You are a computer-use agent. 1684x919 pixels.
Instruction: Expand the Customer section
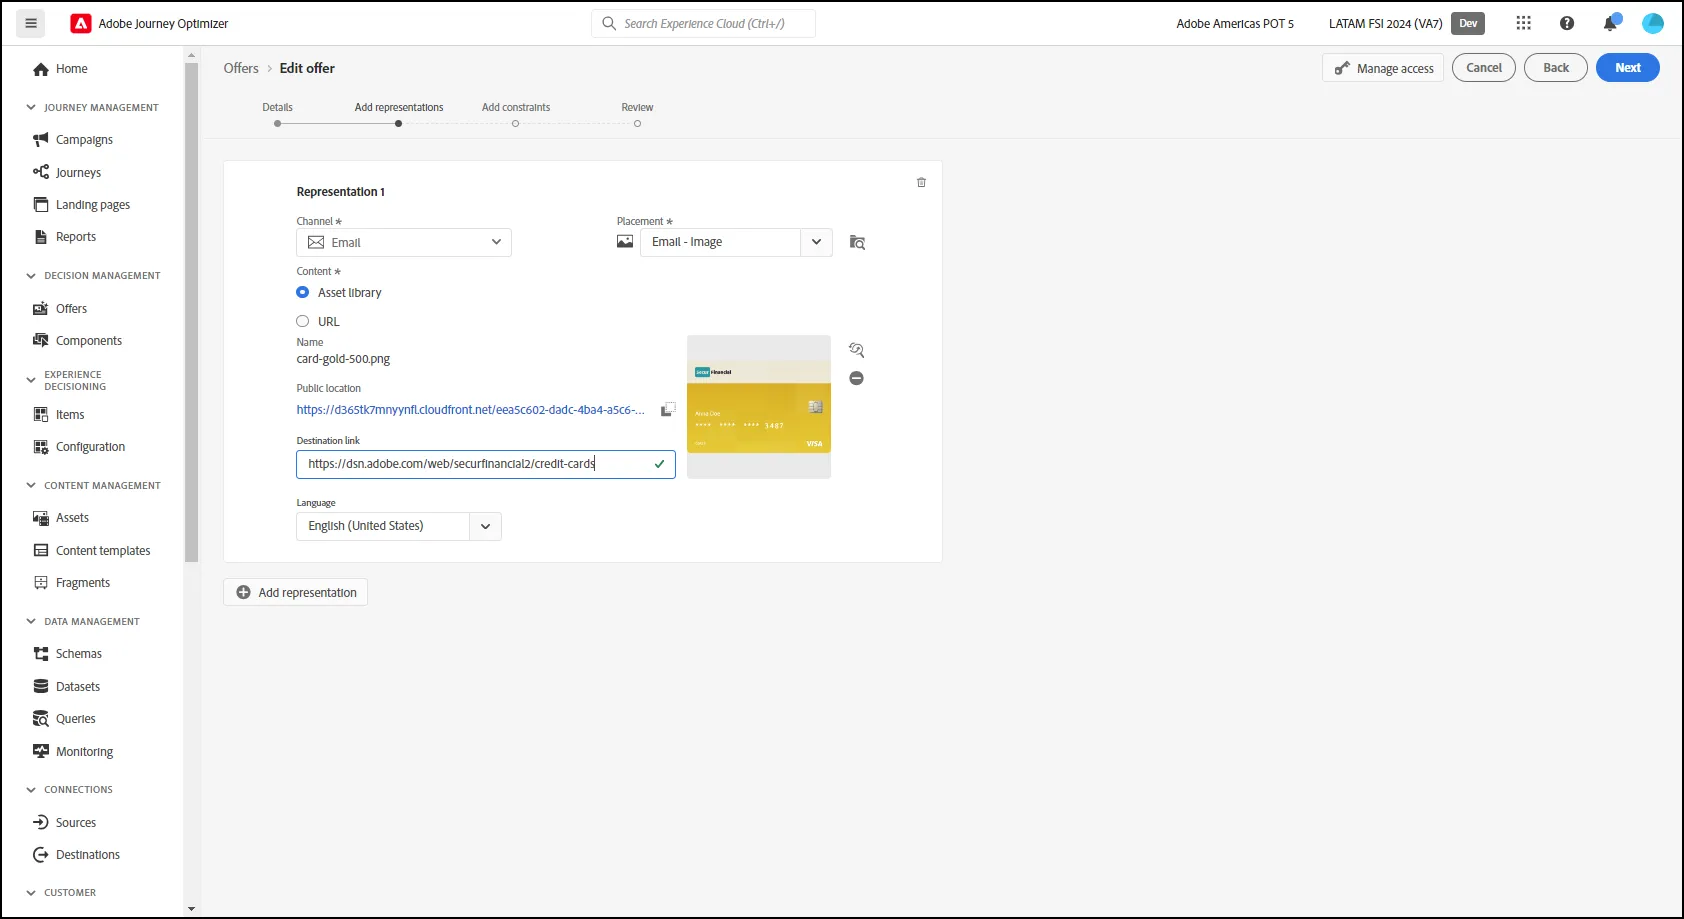click(31, 893)
